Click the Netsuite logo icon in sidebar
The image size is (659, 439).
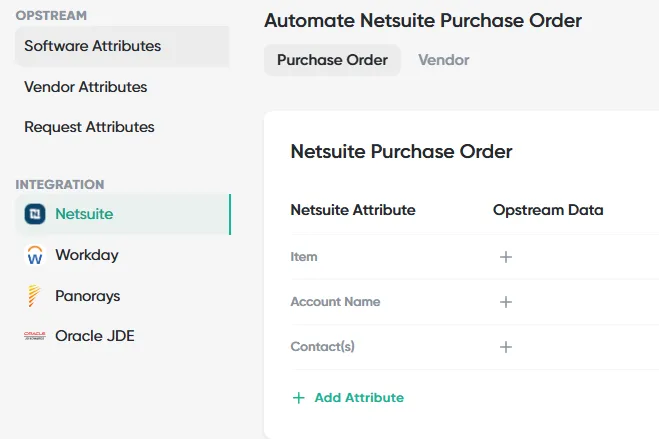coord(35,214)
